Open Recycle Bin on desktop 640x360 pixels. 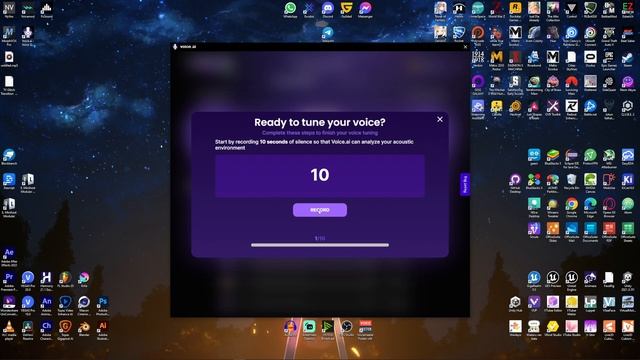pos(571,181)
